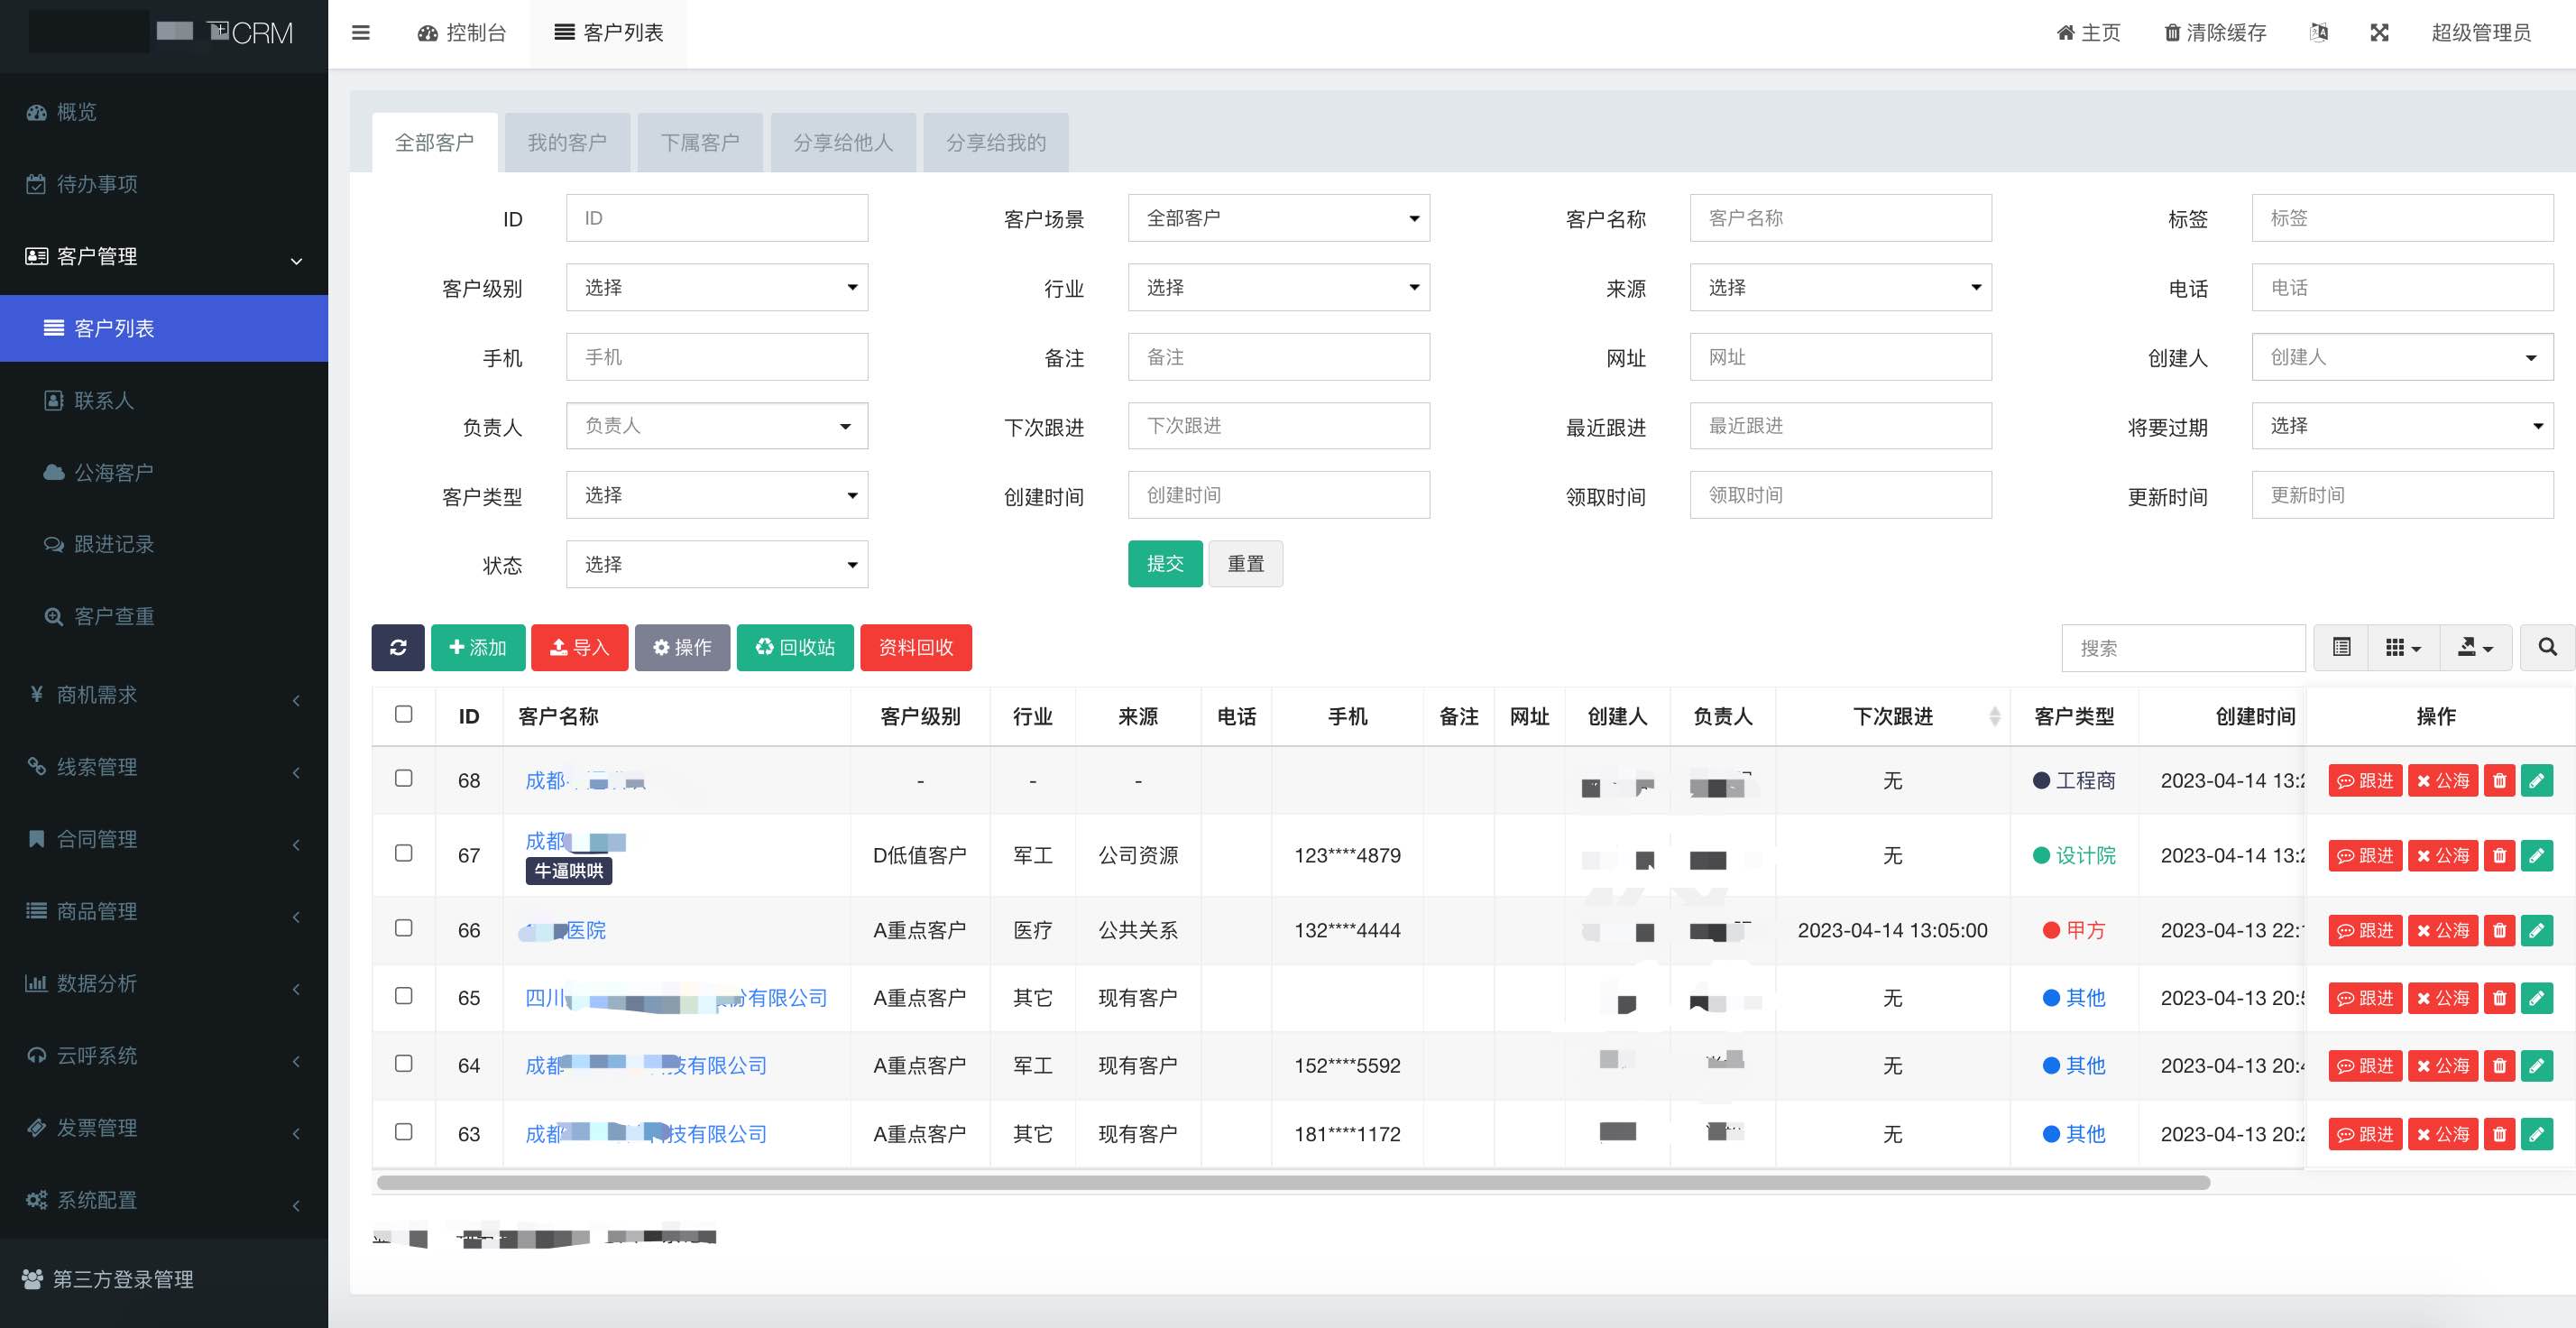Switch to the 下属客户 tab
Viewport: 2576px width, 1328px height.
pyautogui.click(x=700, y=143)
